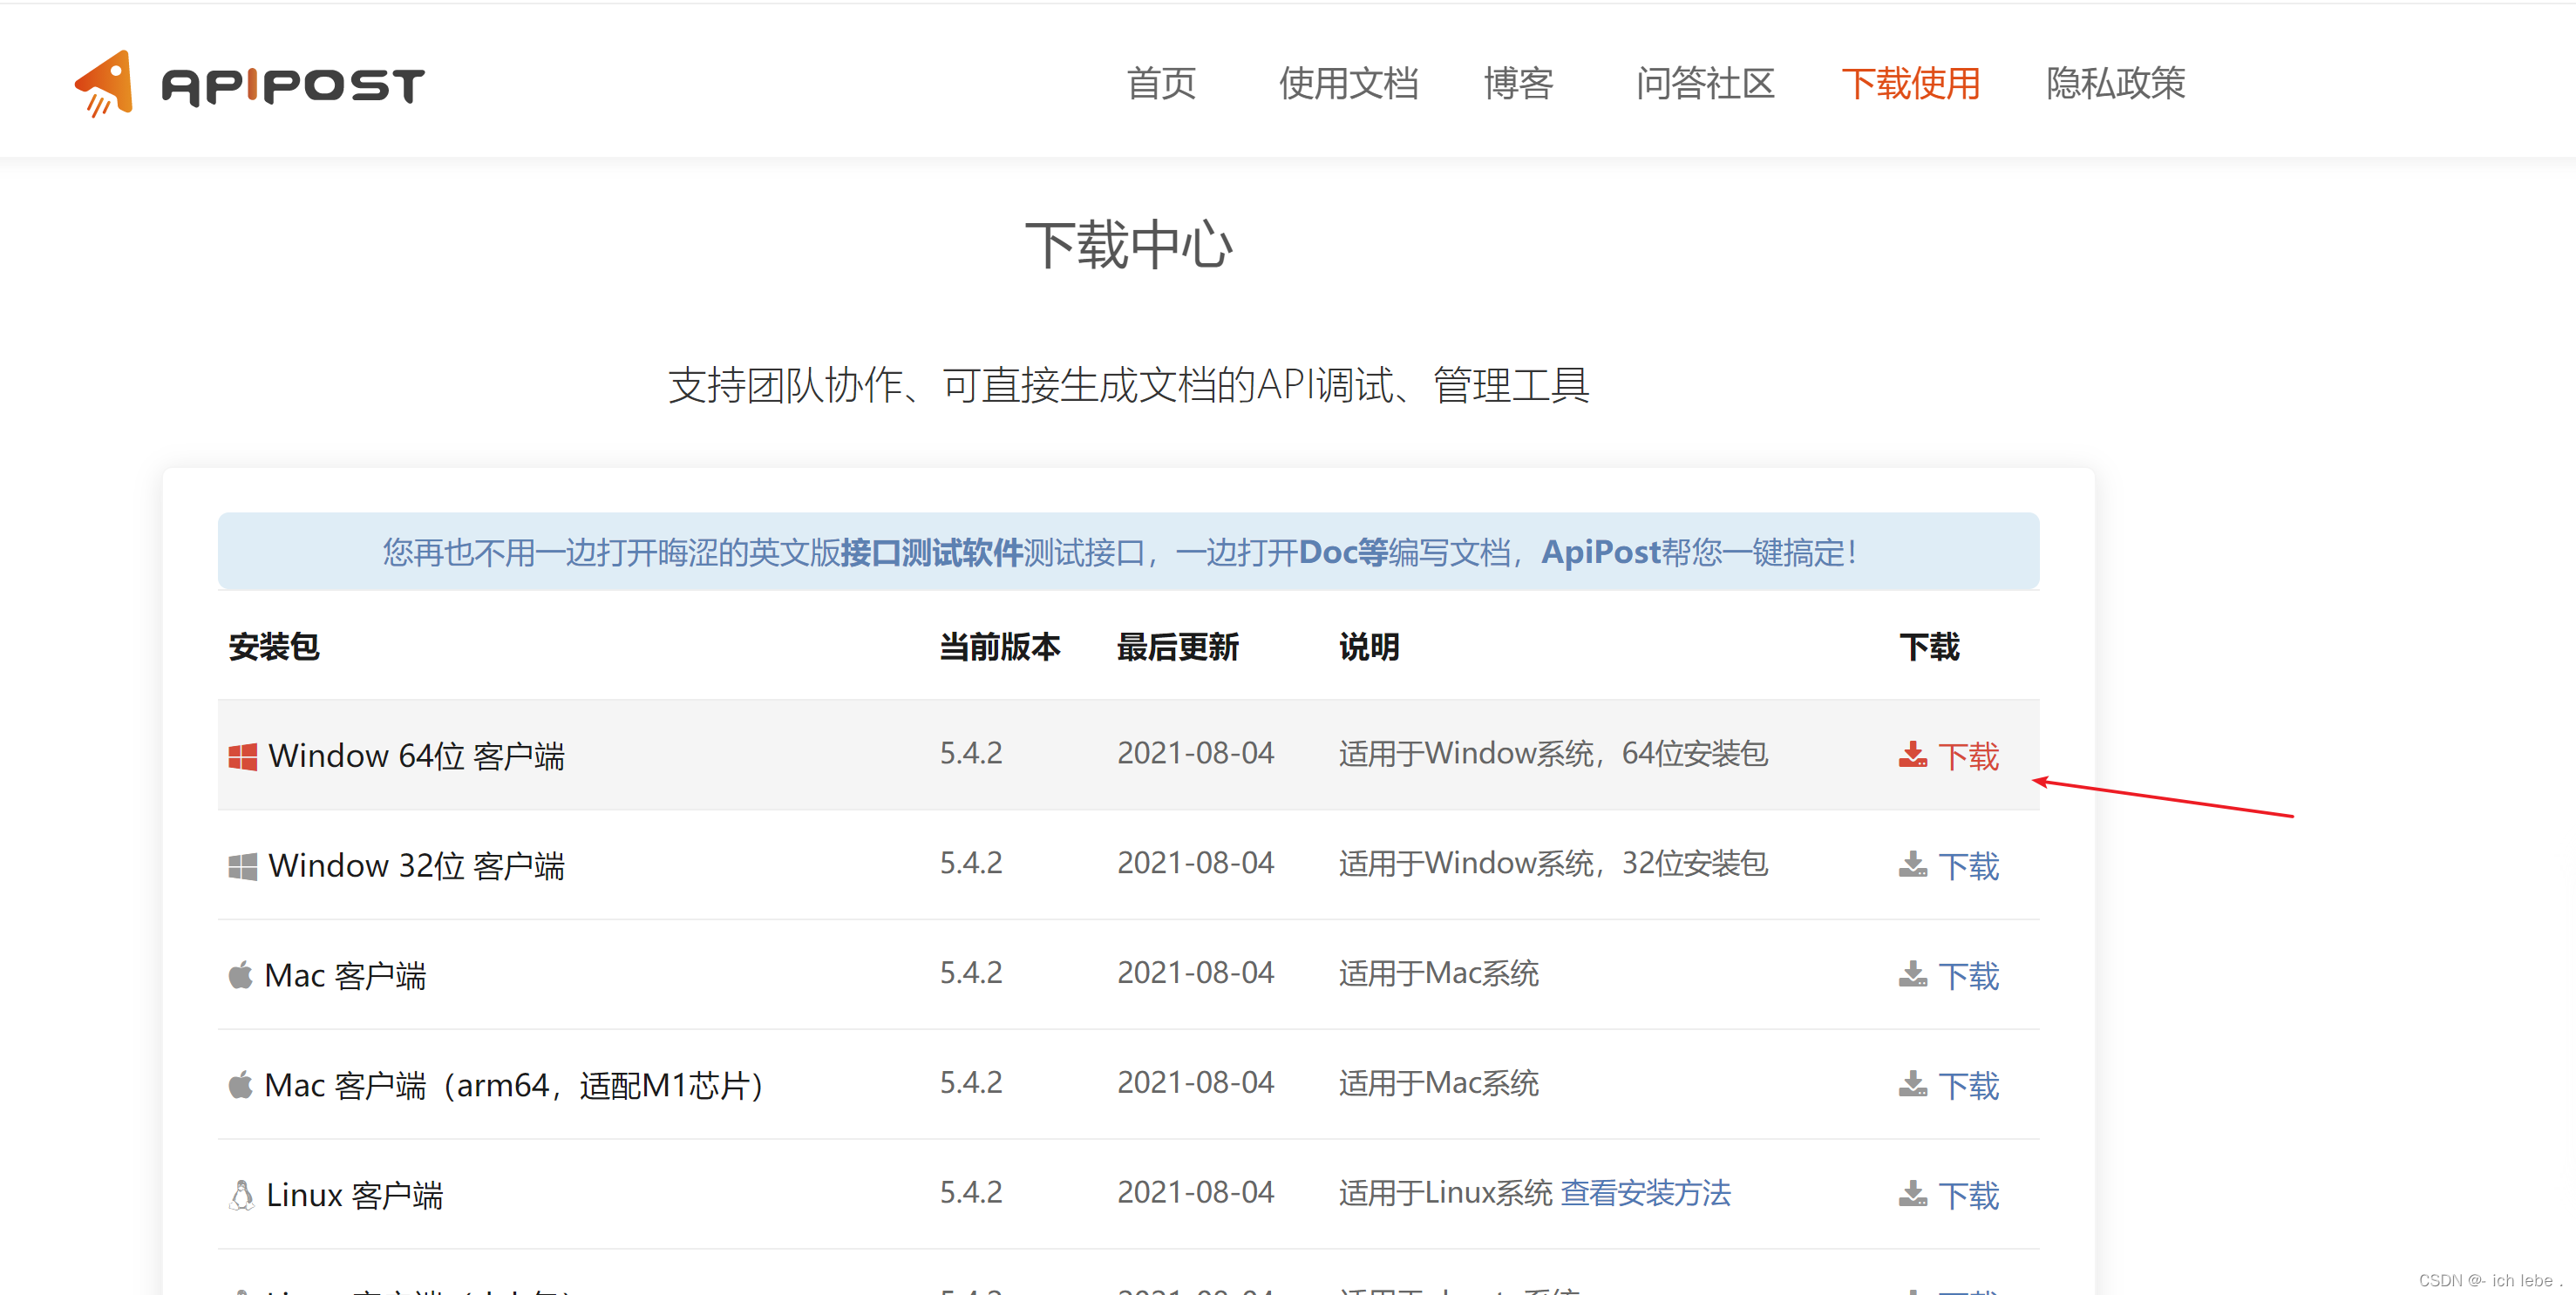Select the 下载使用 navigation tab

[1910, 84]
